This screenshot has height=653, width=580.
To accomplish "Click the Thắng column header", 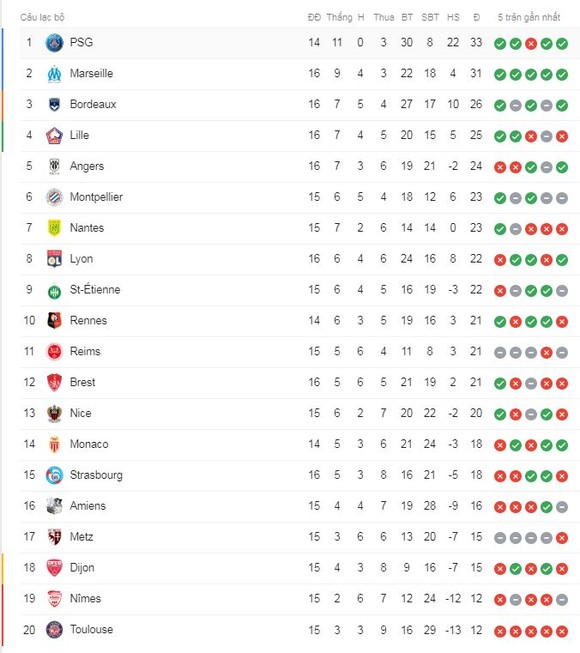I will (x=339, y=17).
